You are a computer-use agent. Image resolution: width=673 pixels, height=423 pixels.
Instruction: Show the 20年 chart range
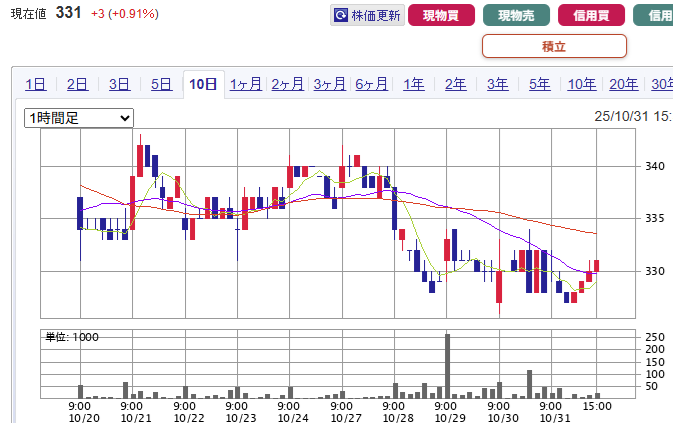(623, 84)
